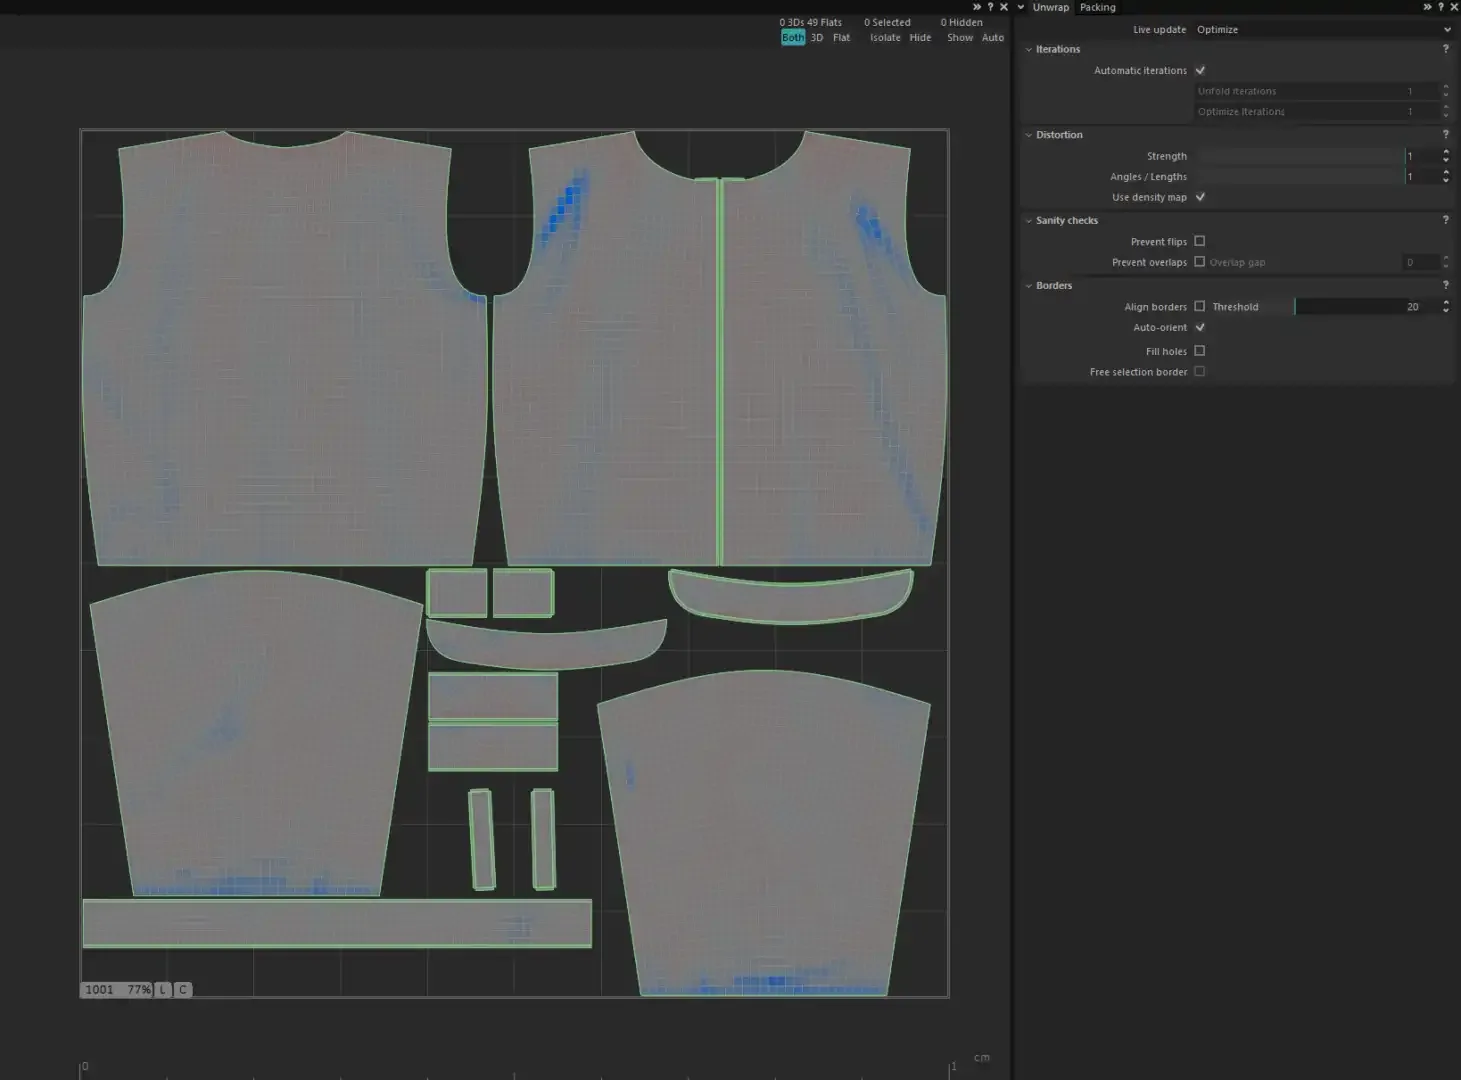Switch to the Unwrap tab
The image size is (1461, 1080).
coord(1051,7)
